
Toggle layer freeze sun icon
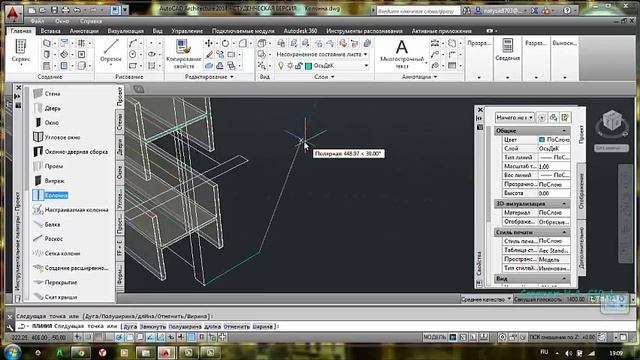(290, 66)
